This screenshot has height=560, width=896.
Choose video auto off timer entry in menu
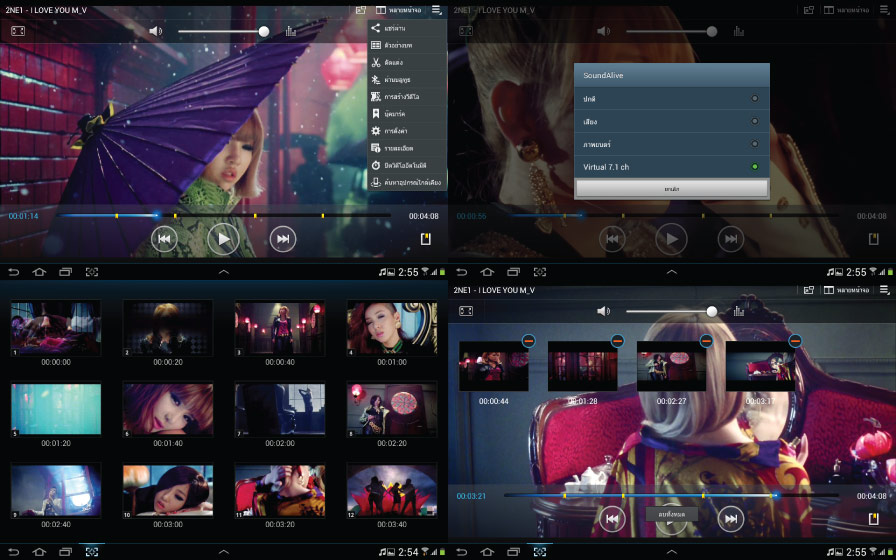(x=407, y=165)
